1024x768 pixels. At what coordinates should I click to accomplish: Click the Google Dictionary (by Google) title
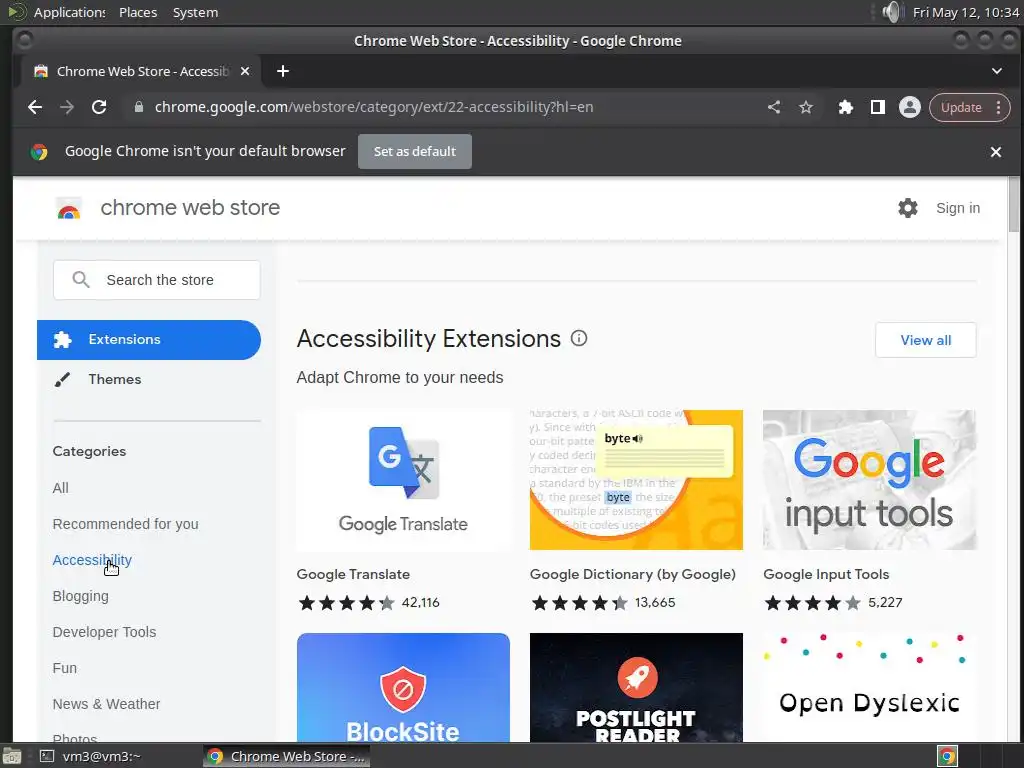(x=633, y=575)
